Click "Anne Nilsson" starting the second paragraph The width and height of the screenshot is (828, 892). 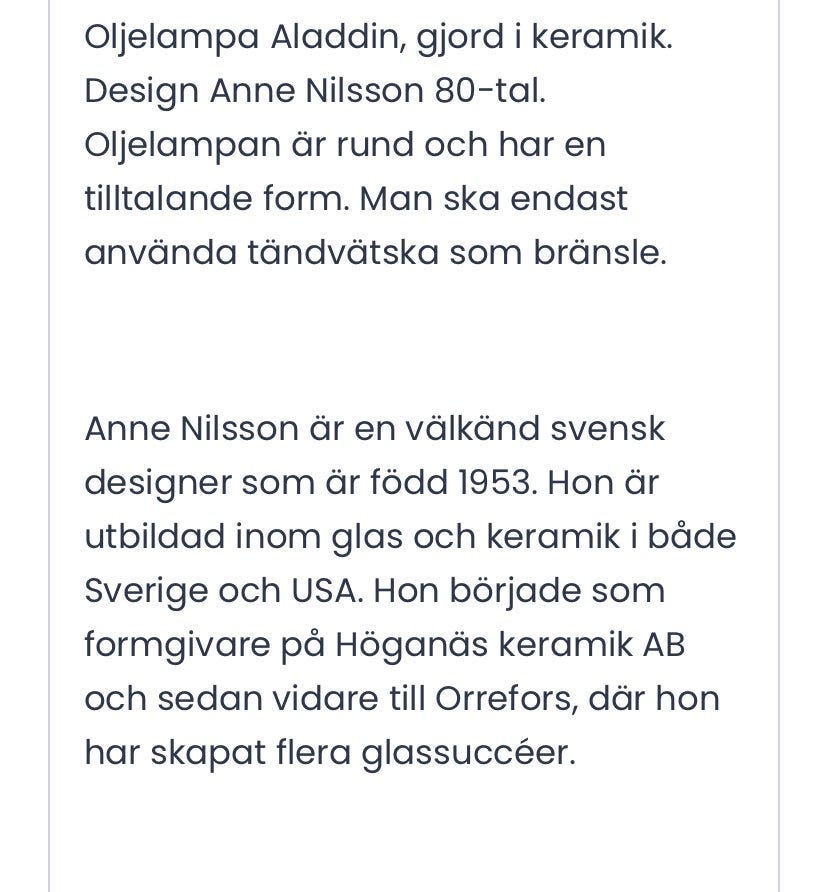pyautogui.click(x=192, y=428)
